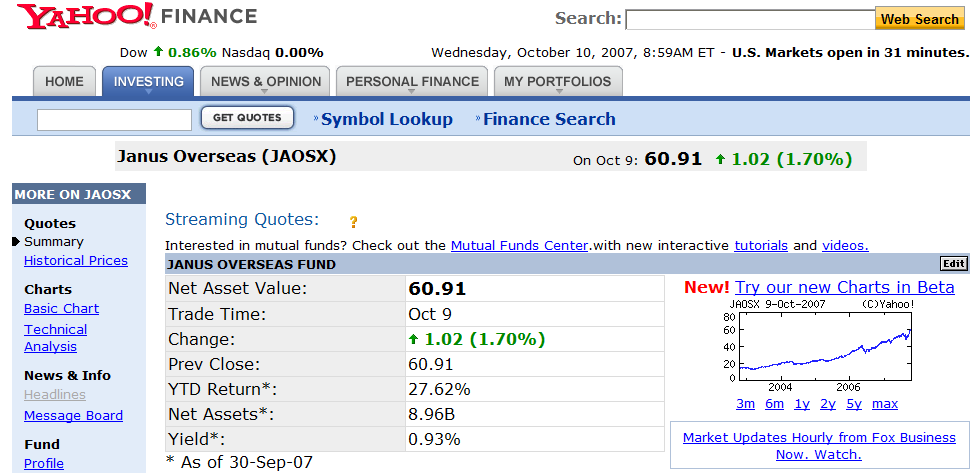Expand the News & Opinion tab arrow
Image resolution: width=978 pixels, height=473 pixels.
click(264, 92)
